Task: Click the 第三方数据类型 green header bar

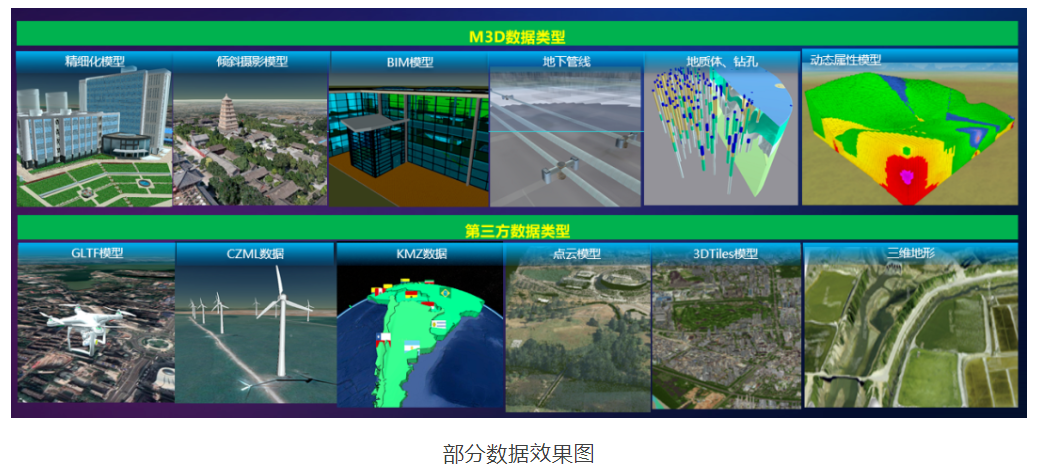Action: (x=517, y=230)
